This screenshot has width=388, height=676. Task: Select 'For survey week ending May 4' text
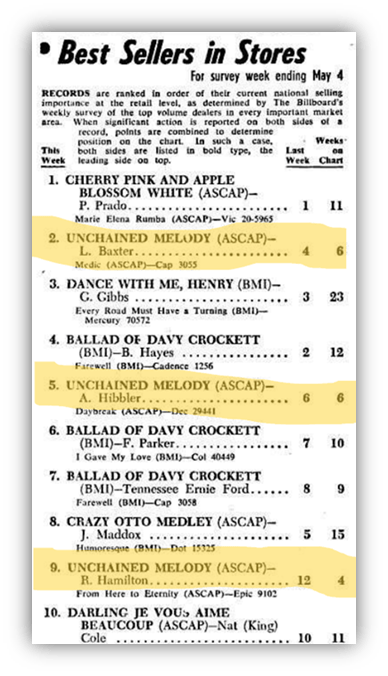point(267,75)
